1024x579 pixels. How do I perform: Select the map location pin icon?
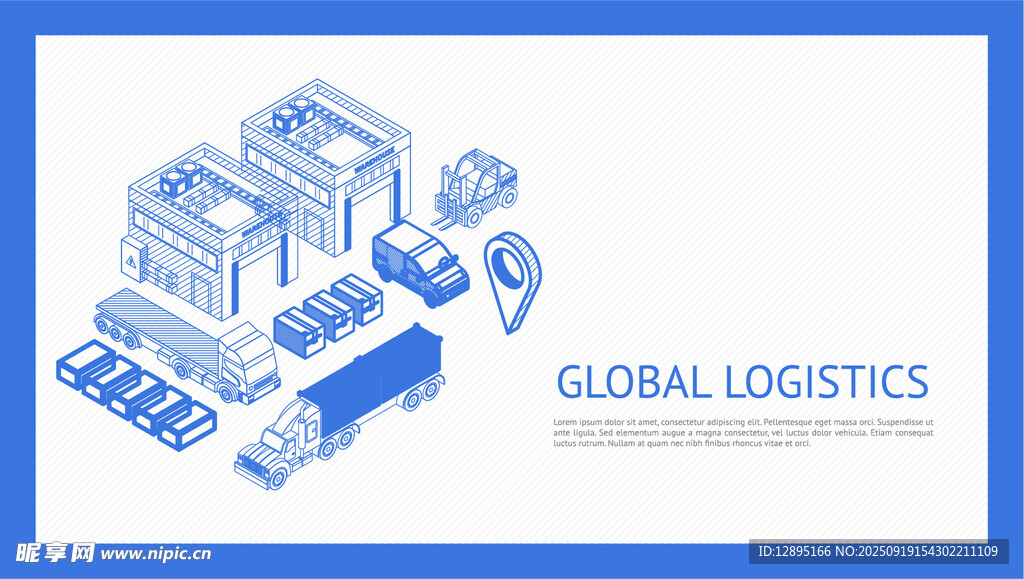pos(513,282)
